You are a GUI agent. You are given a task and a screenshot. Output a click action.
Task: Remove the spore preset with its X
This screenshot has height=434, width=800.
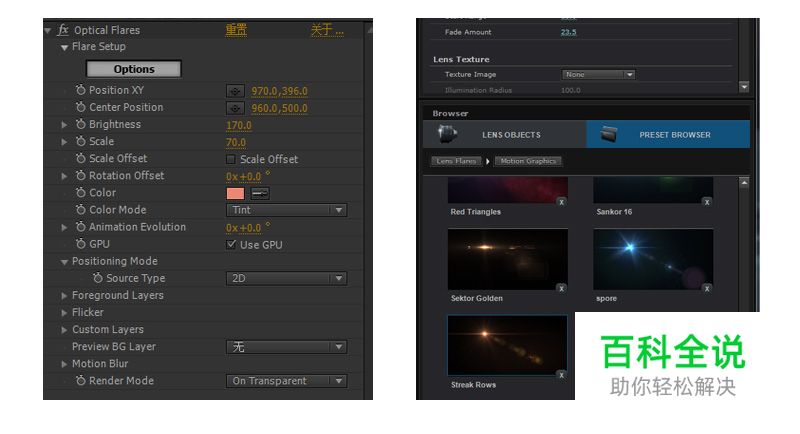707,288
